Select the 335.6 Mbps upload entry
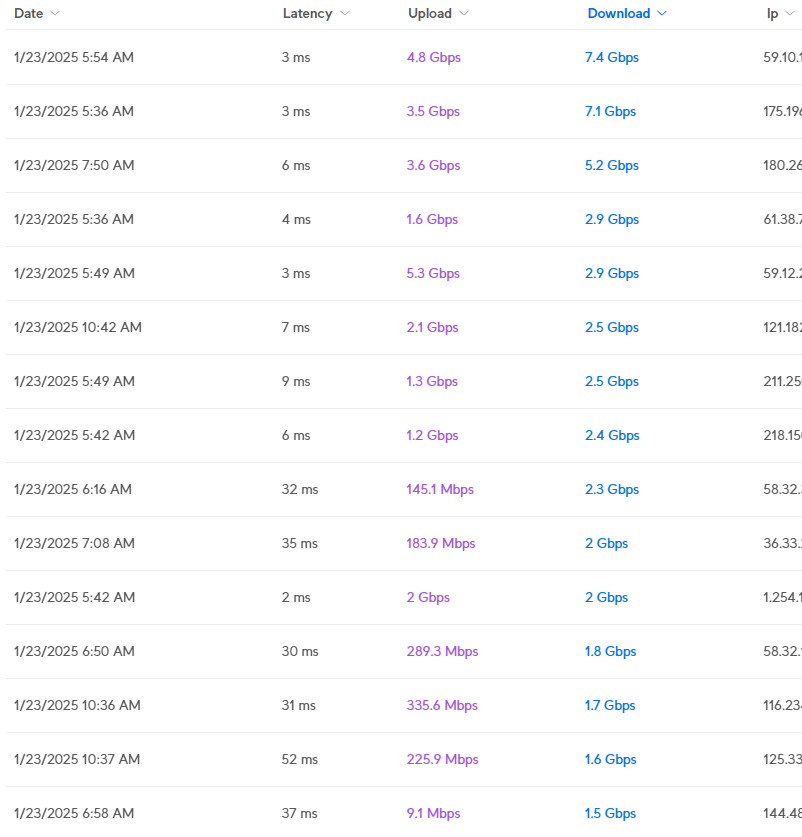This screenshot has height=837, width=802. [441, 706]
